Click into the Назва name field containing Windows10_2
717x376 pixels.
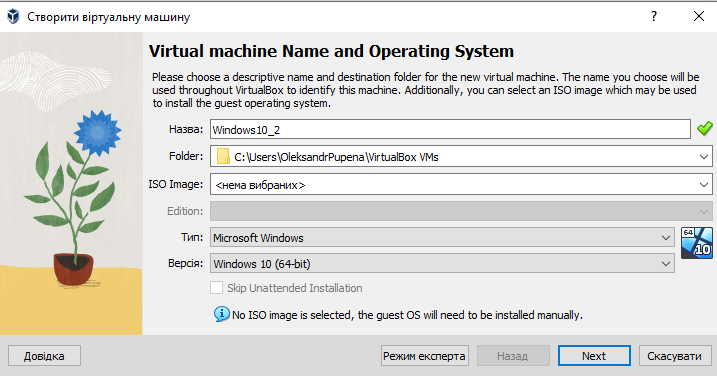450,129
